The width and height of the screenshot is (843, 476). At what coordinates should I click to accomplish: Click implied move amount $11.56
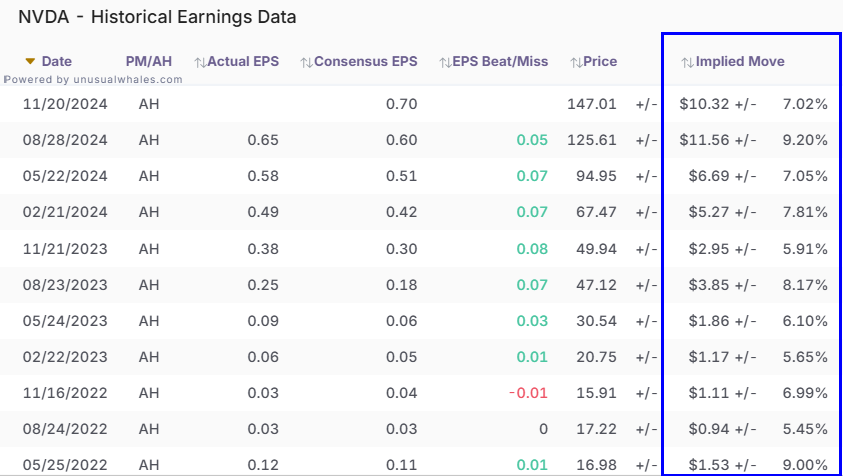click(704, 140)
